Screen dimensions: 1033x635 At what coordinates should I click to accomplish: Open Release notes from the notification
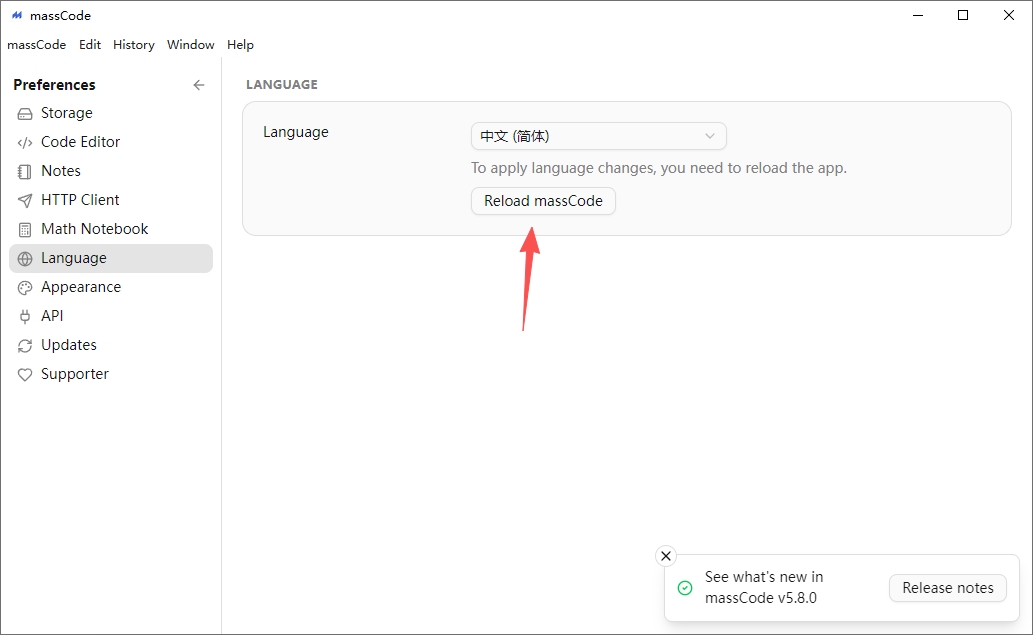(948, 588)
